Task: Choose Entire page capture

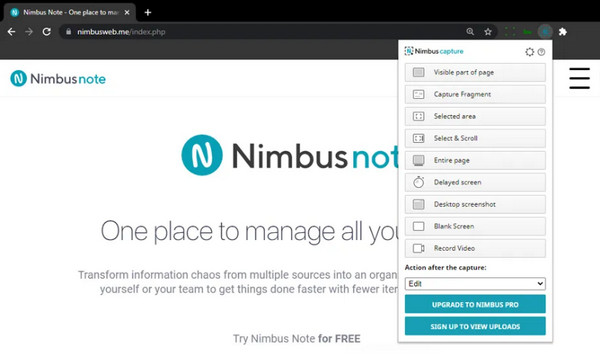Action: click(475, 160)
